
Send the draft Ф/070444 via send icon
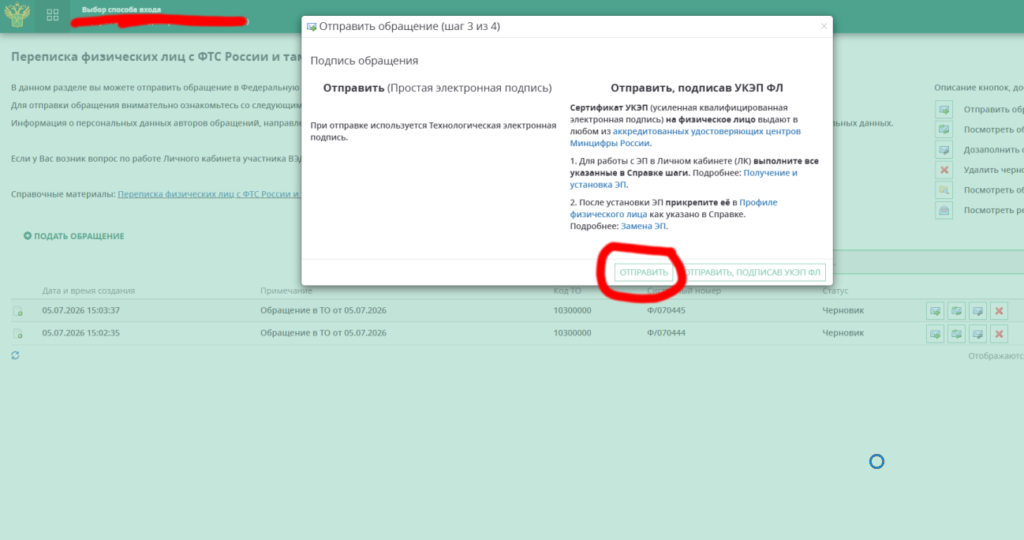pyautogui.click(x=935, y=334)
